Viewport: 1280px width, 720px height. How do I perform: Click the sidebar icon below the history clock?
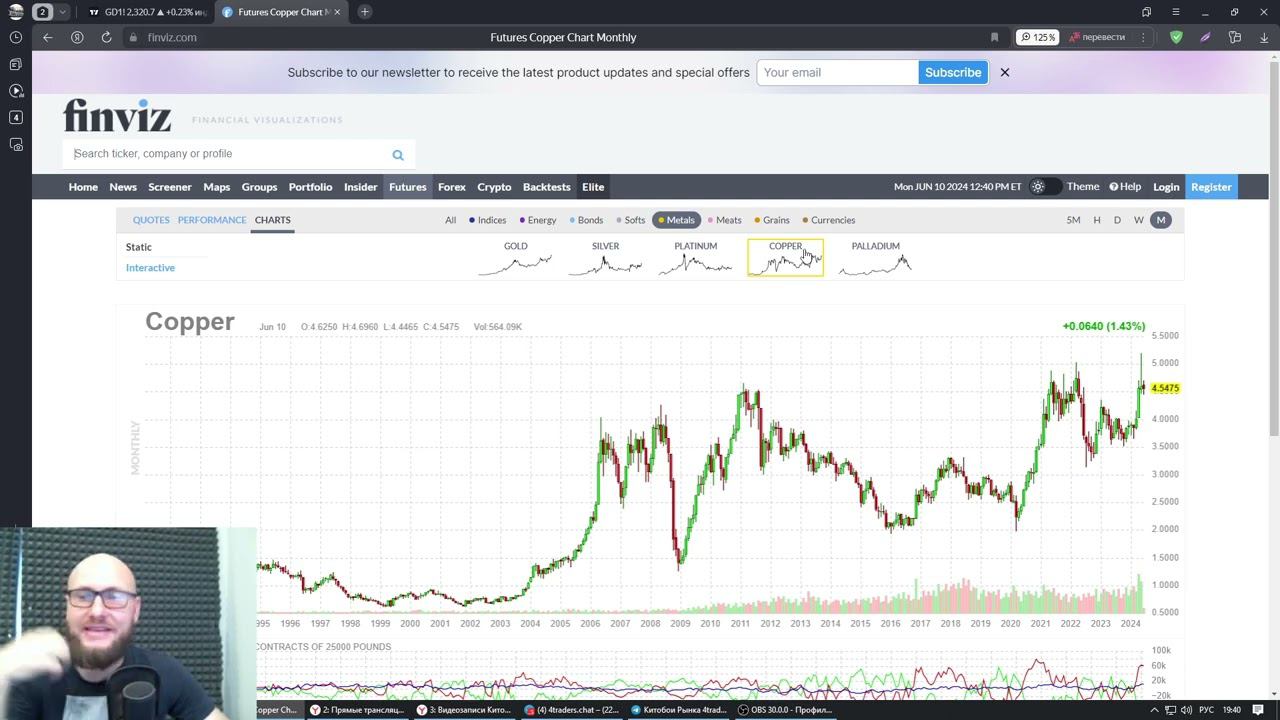[x=15, y=64]
